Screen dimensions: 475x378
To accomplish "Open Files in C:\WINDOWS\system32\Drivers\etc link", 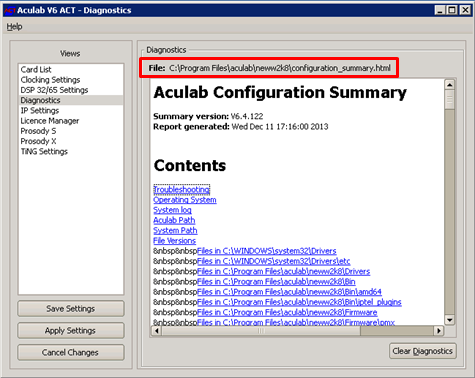I will point(274,261).
